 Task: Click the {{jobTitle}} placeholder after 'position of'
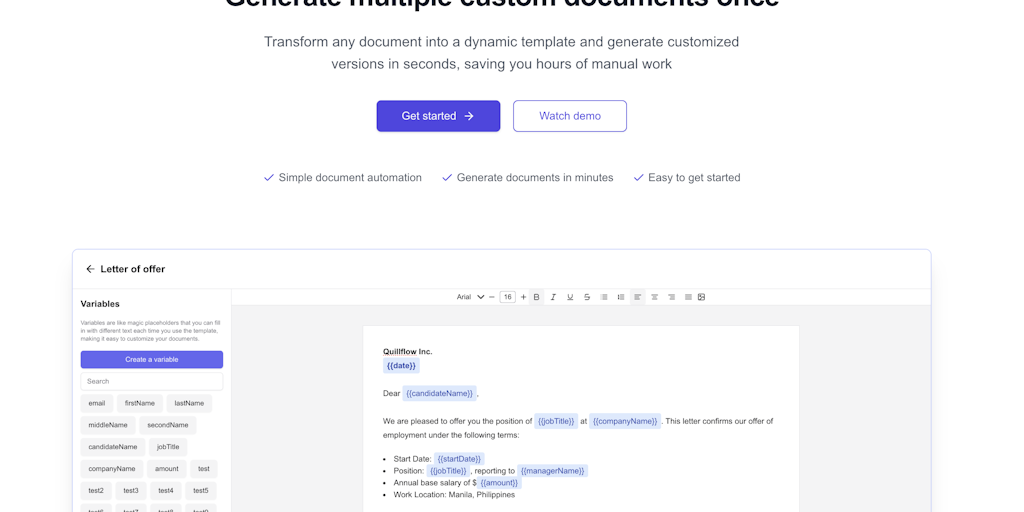[556, 421]
